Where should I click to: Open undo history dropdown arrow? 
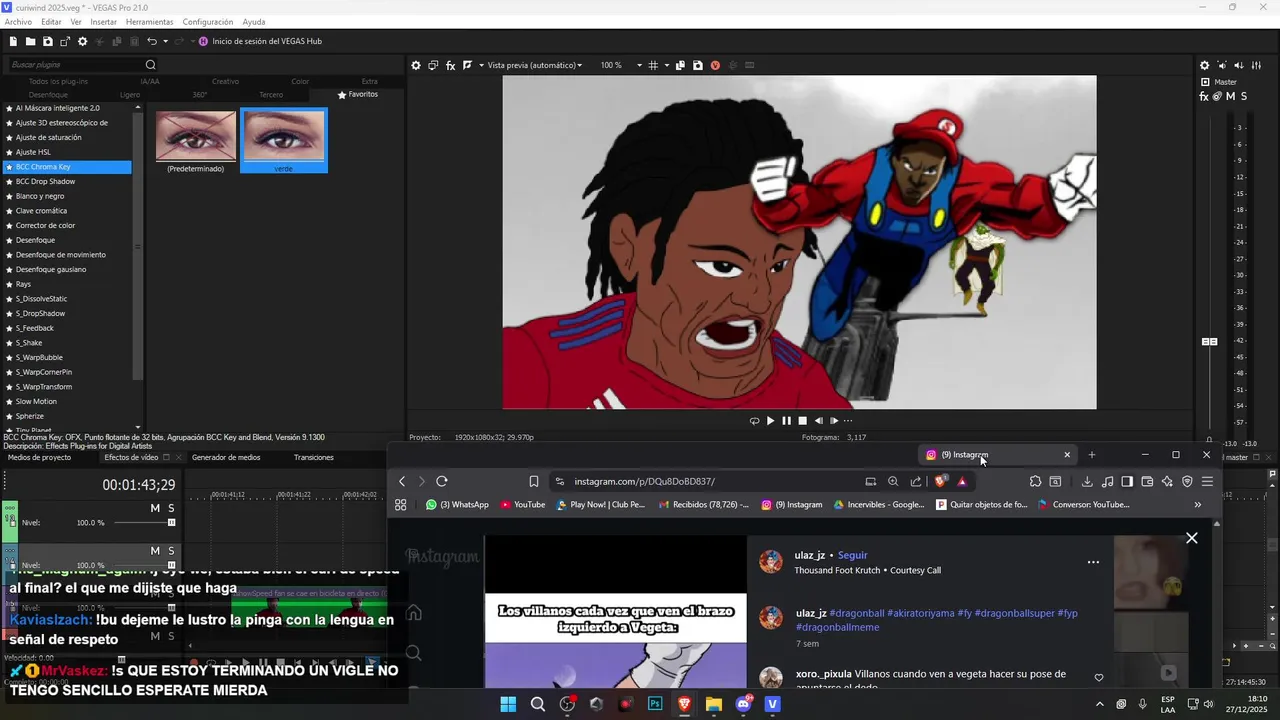pyautogui.click(x=166, y=41)
